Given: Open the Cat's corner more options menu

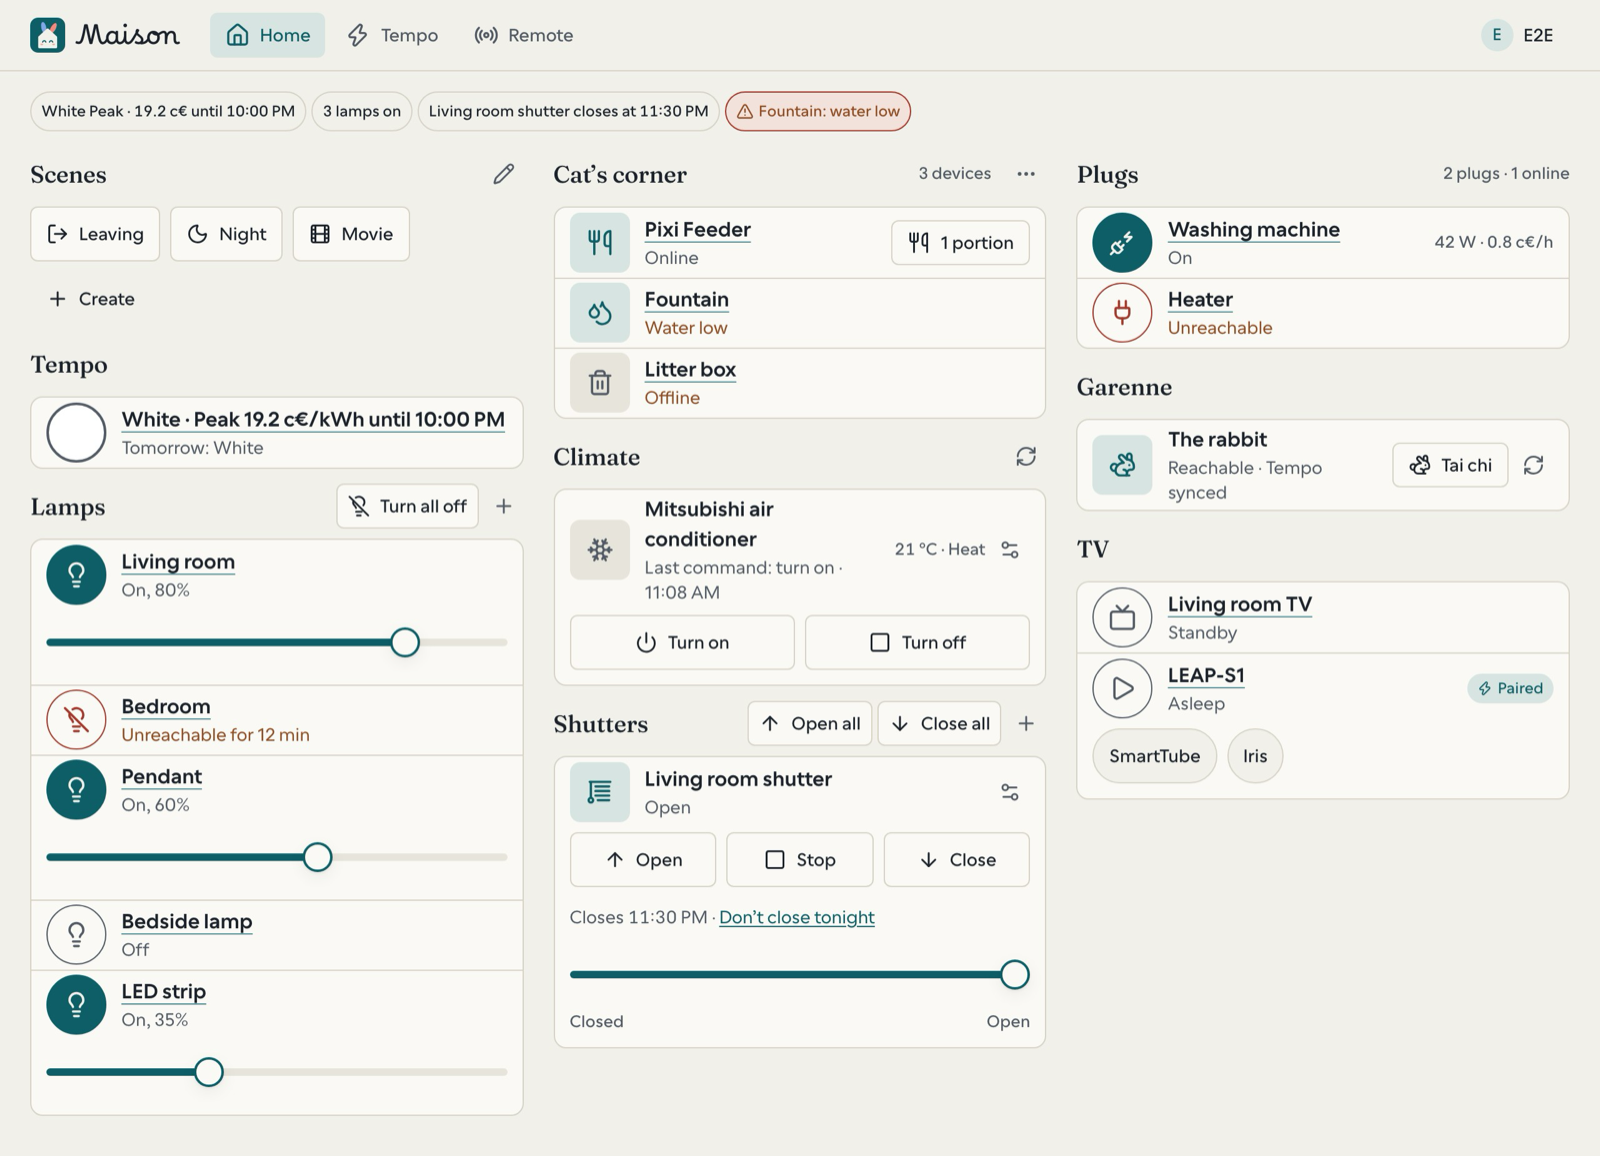Looking at the screenshot, I should pyautogui.click(x=1026, y=174).
